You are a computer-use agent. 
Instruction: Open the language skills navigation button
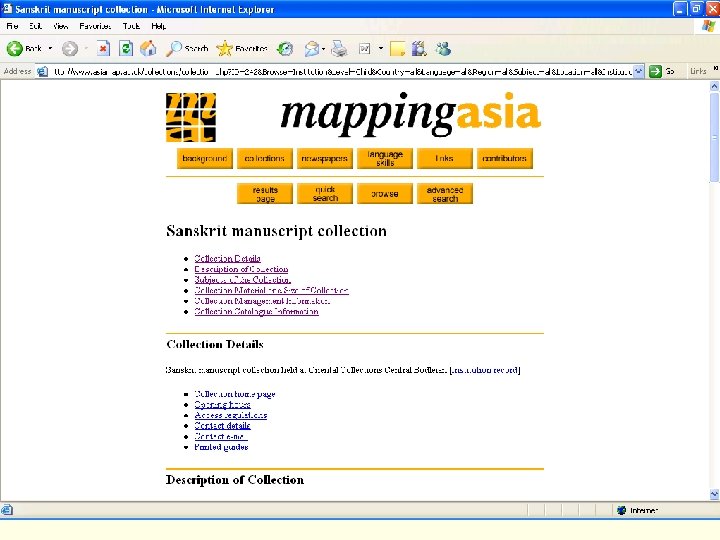click(385, 158)
